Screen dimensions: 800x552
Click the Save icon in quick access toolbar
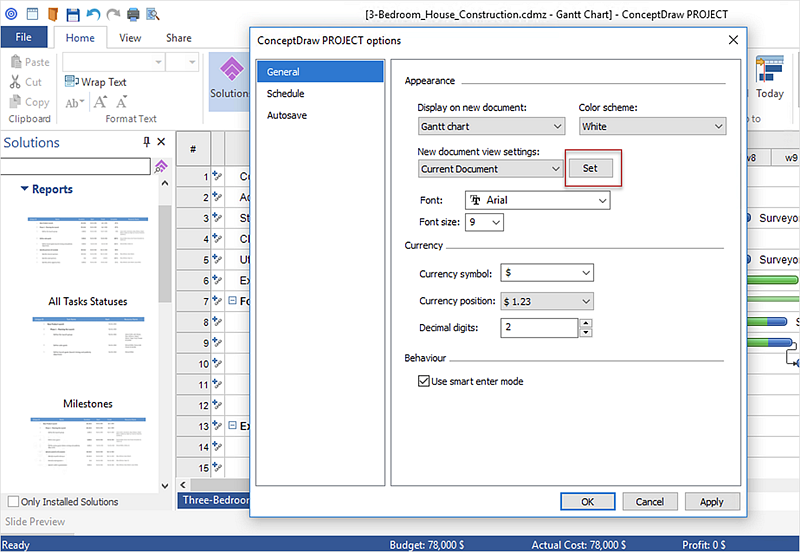[72, 15]
